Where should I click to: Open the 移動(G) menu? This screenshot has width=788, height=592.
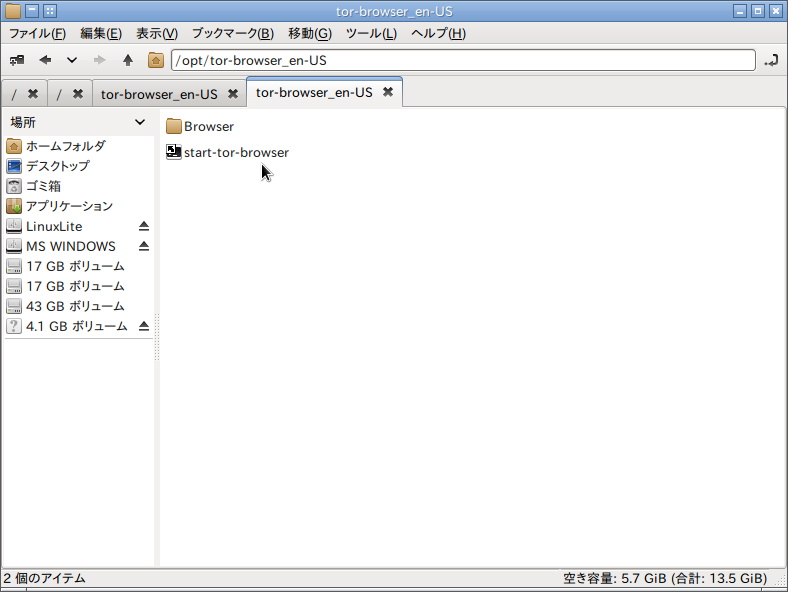[x=310, y=34]
